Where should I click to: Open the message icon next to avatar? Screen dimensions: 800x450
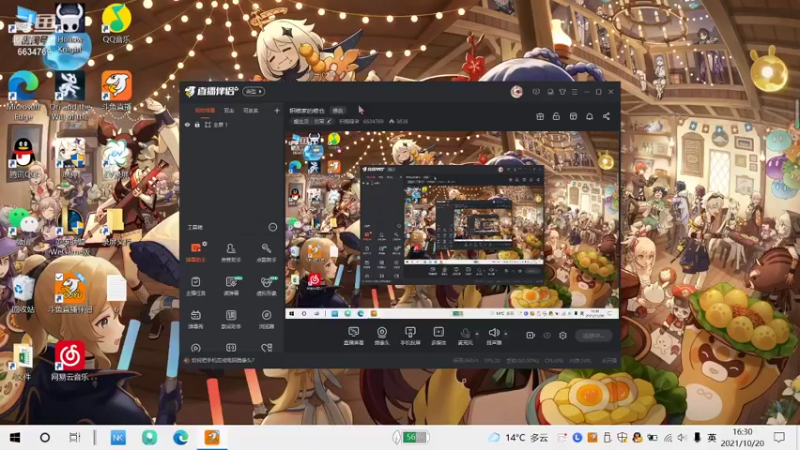click(536, 92)
